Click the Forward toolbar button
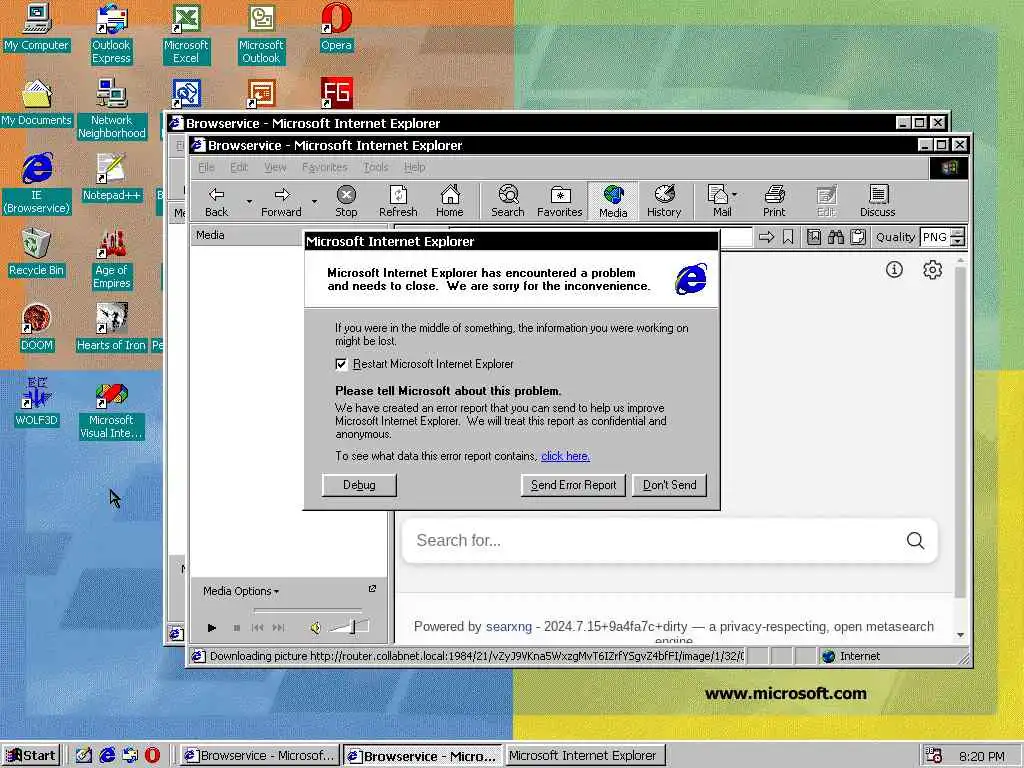Viewport: 1024px width, 768px height. click(281, 200)
